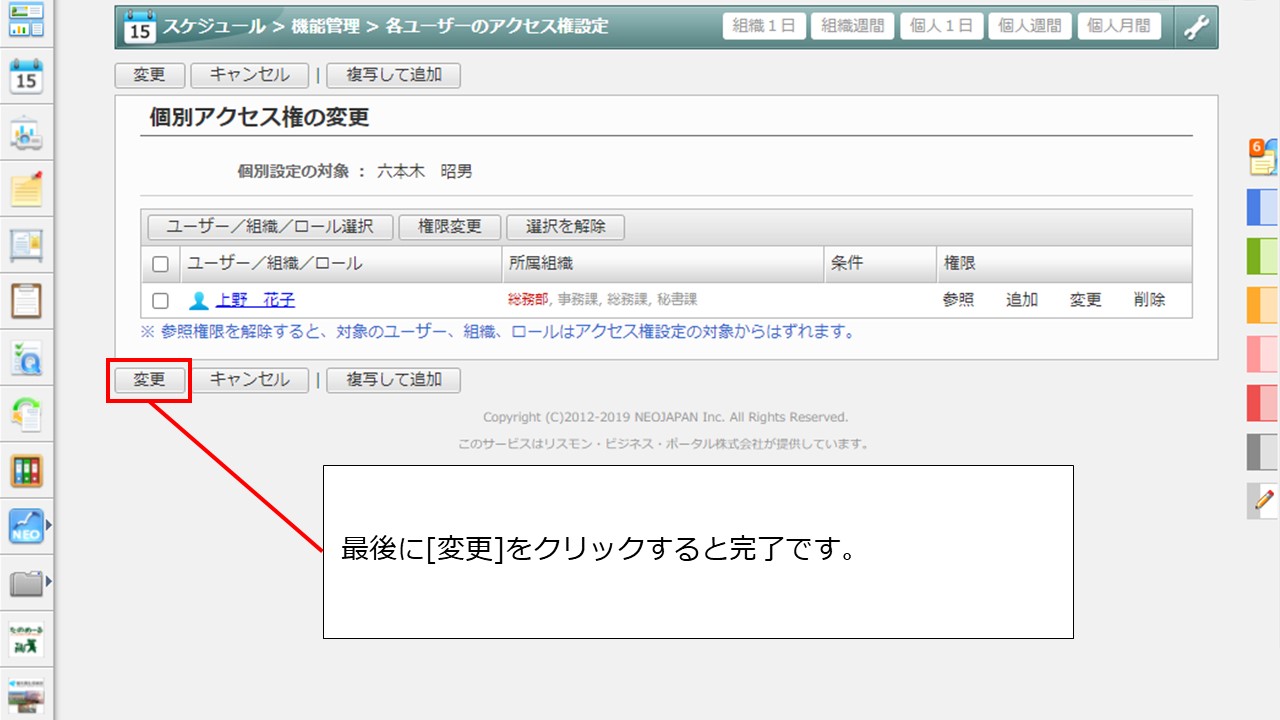
Task: Select the gray sticky note color
Action: click(x=1263, y=452)
